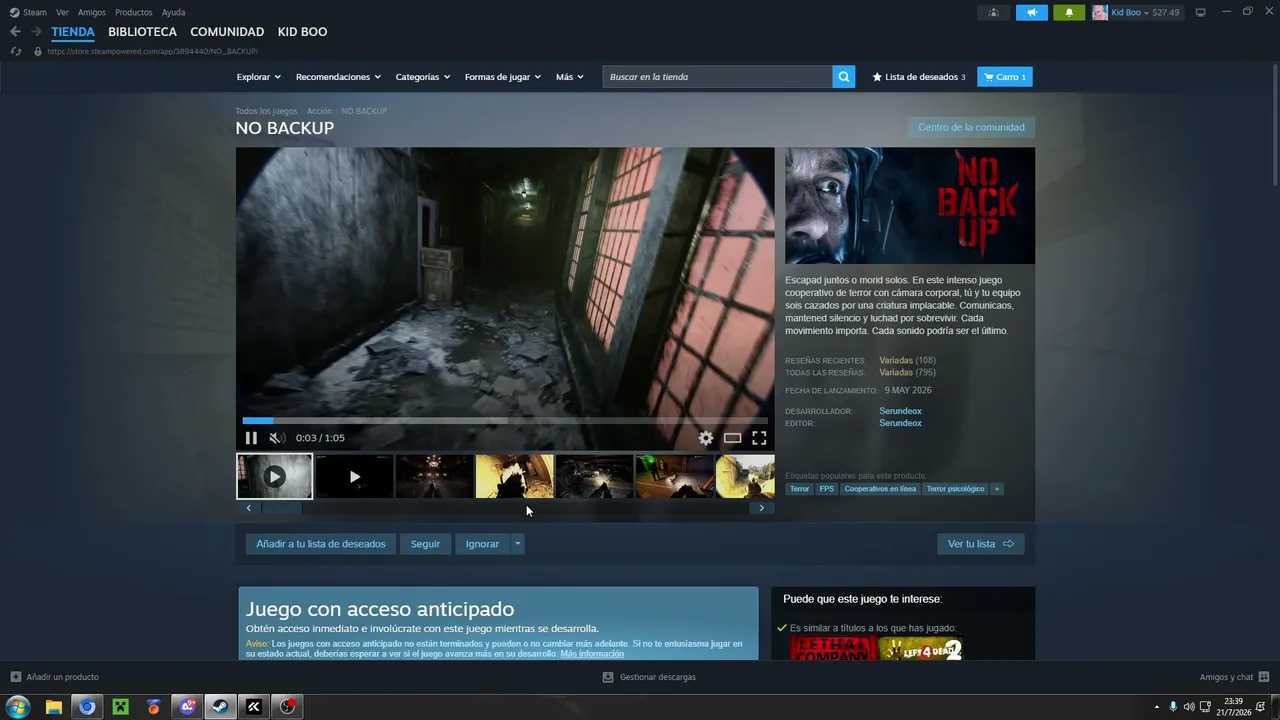The width and height of the screenshot is (1280, 720).
Task: Open 'Amigos y chat' panel
Action: click(1234, 677)
